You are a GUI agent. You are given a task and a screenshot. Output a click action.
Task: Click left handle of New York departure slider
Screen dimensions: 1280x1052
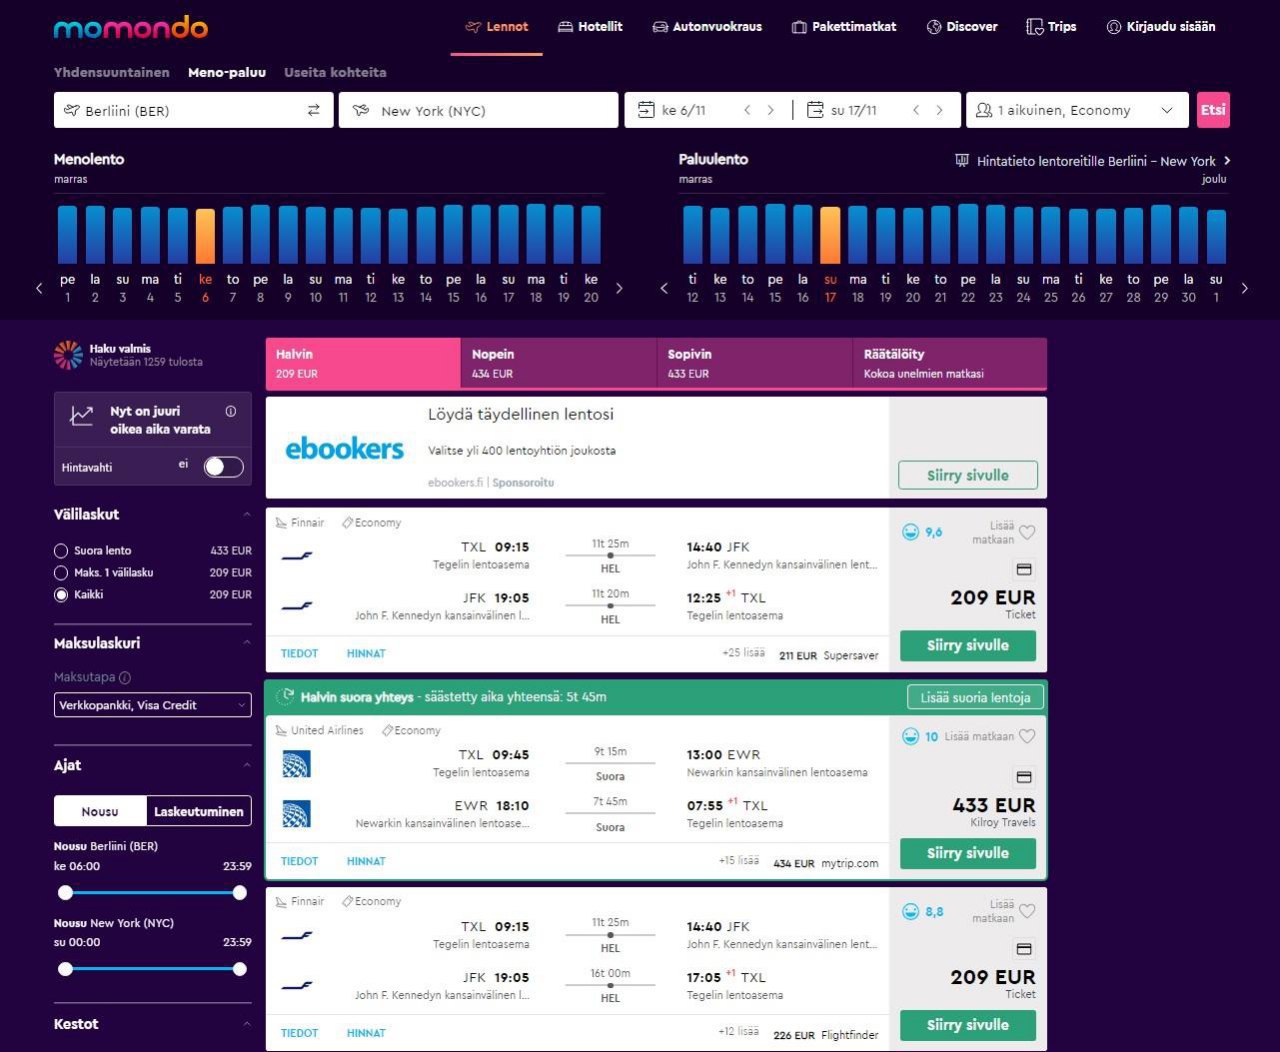(x=66, y=969)
